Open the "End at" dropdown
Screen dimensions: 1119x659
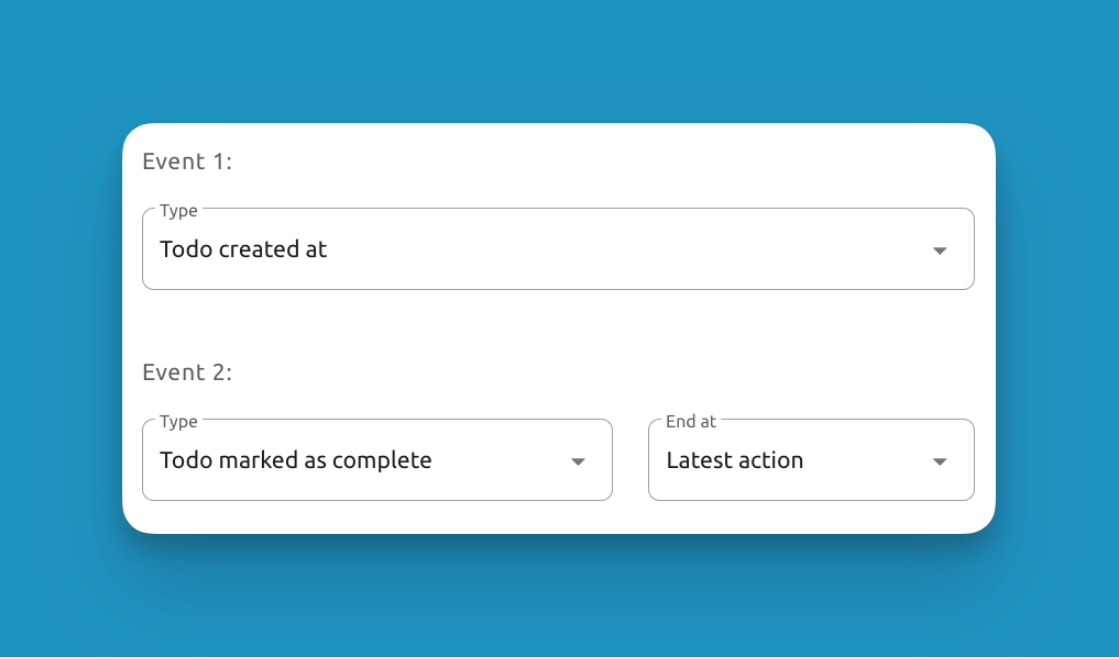point(810,460)
